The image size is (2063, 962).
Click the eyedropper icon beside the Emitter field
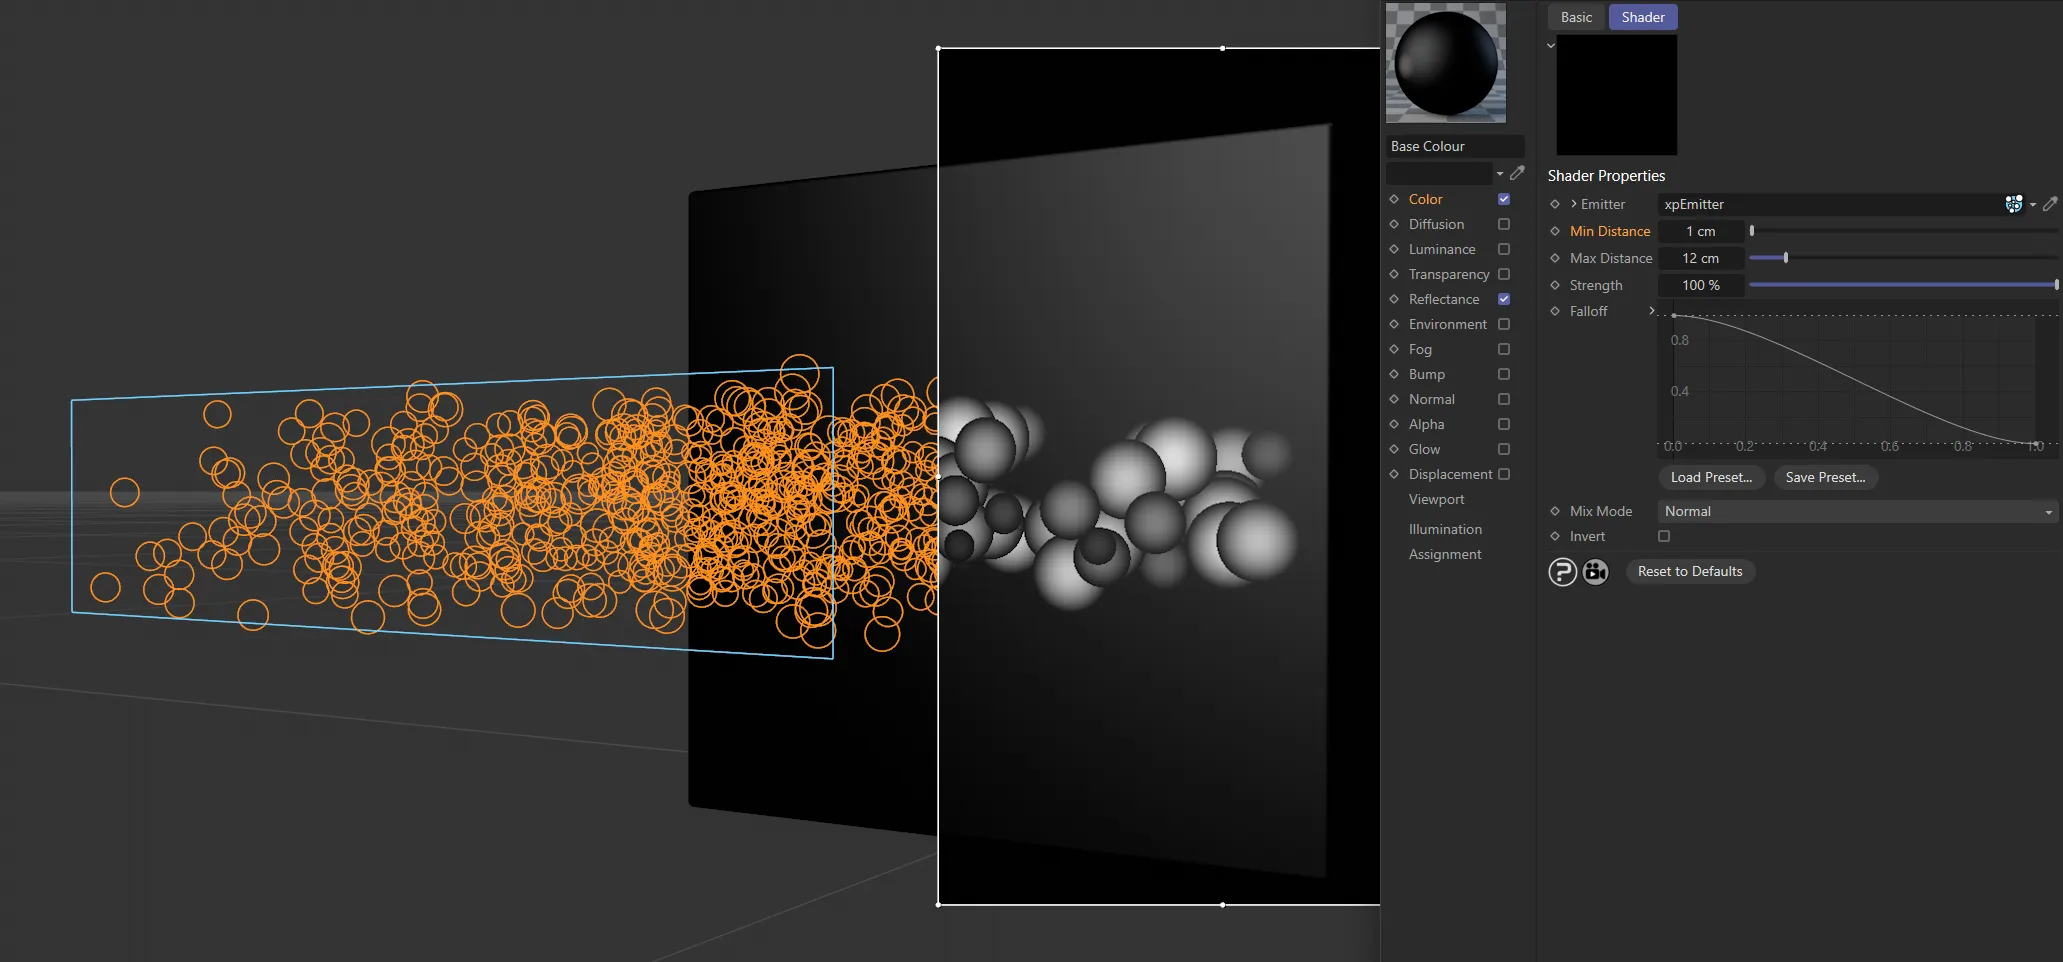2050,204
